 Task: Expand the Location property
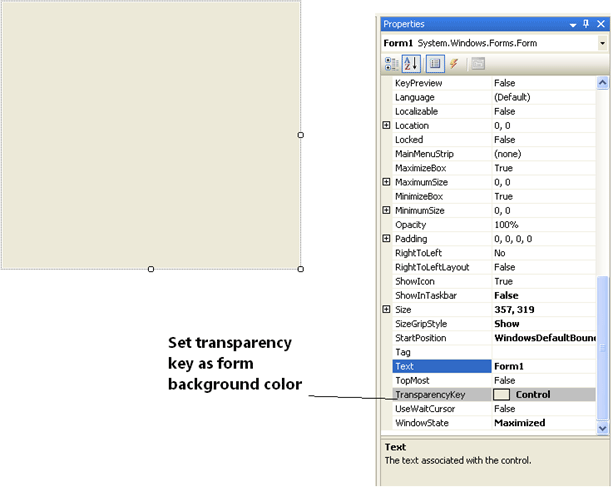click(386, 126)
